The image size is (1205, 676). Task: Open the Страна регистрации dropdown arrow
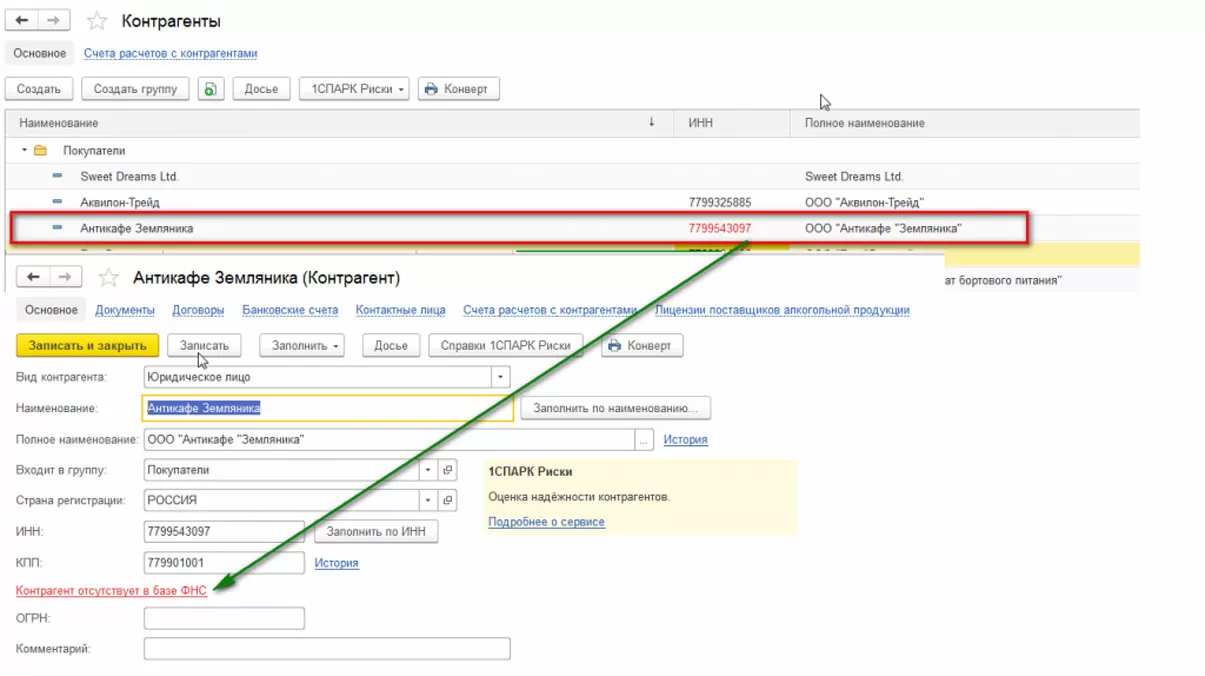click(x=429, y=500)
